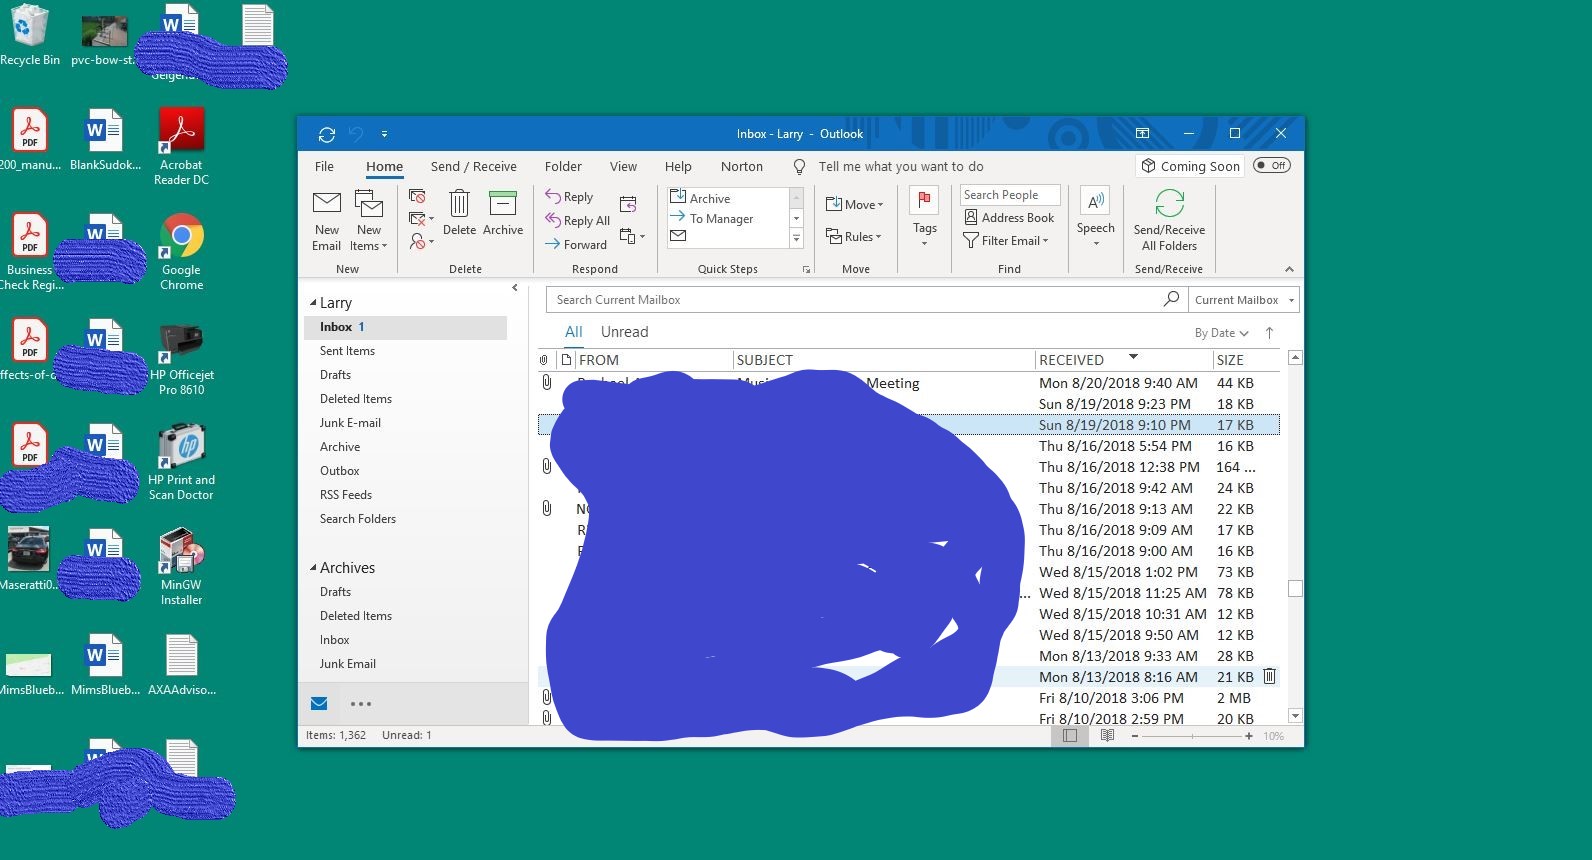Sort by the RECEIVED column header
This screenshot has width=1592, height=860.
tap(1123, 360)
